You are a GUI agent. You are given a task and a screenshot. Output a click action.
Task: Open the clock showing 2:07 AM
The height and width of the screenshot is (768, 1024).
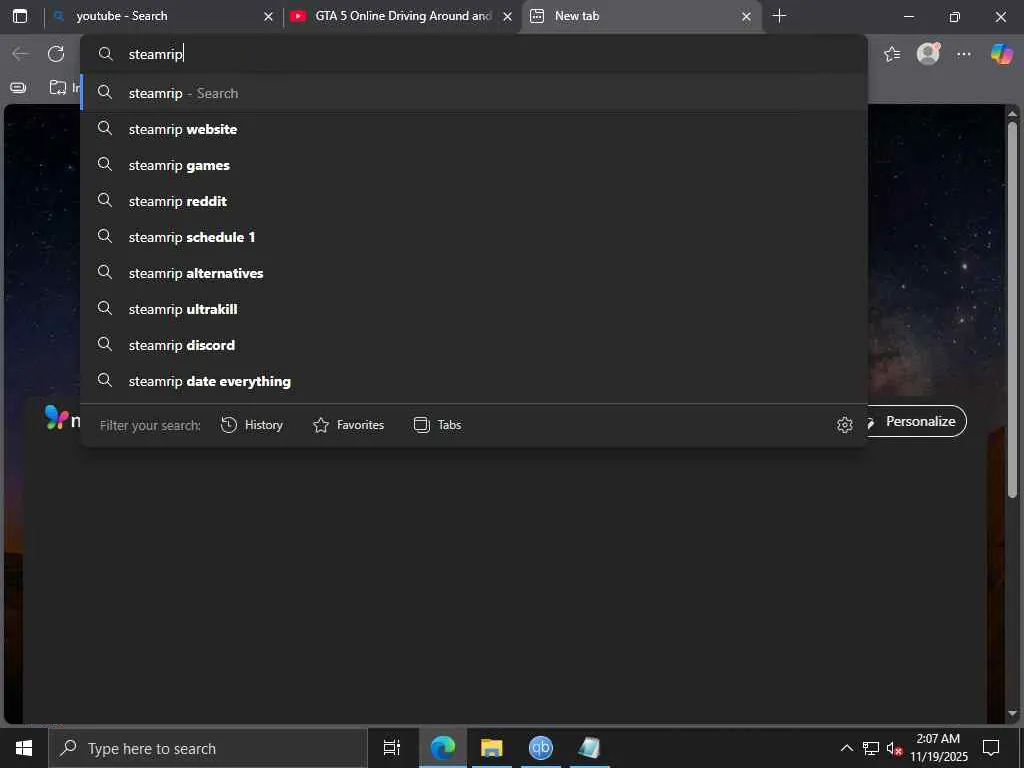point(938,748)
